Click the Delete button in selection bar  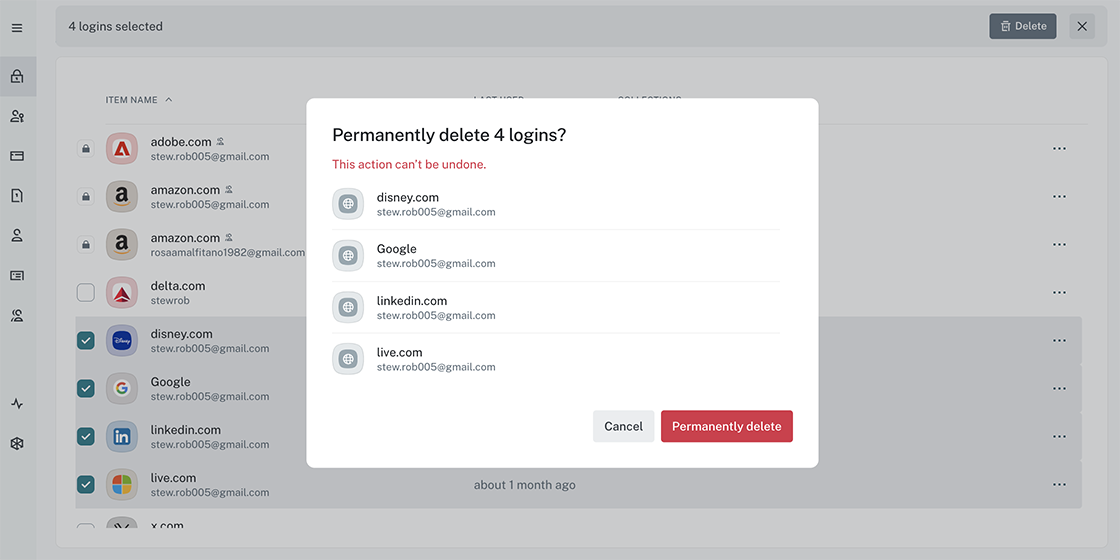click(1023, 26)
